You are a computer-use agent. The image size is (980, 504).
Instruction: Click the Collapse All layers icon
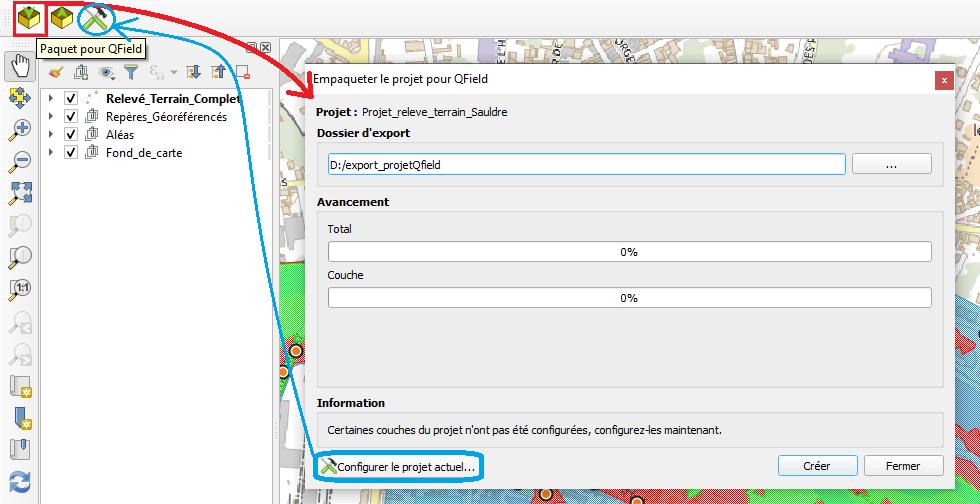[218, 73]
